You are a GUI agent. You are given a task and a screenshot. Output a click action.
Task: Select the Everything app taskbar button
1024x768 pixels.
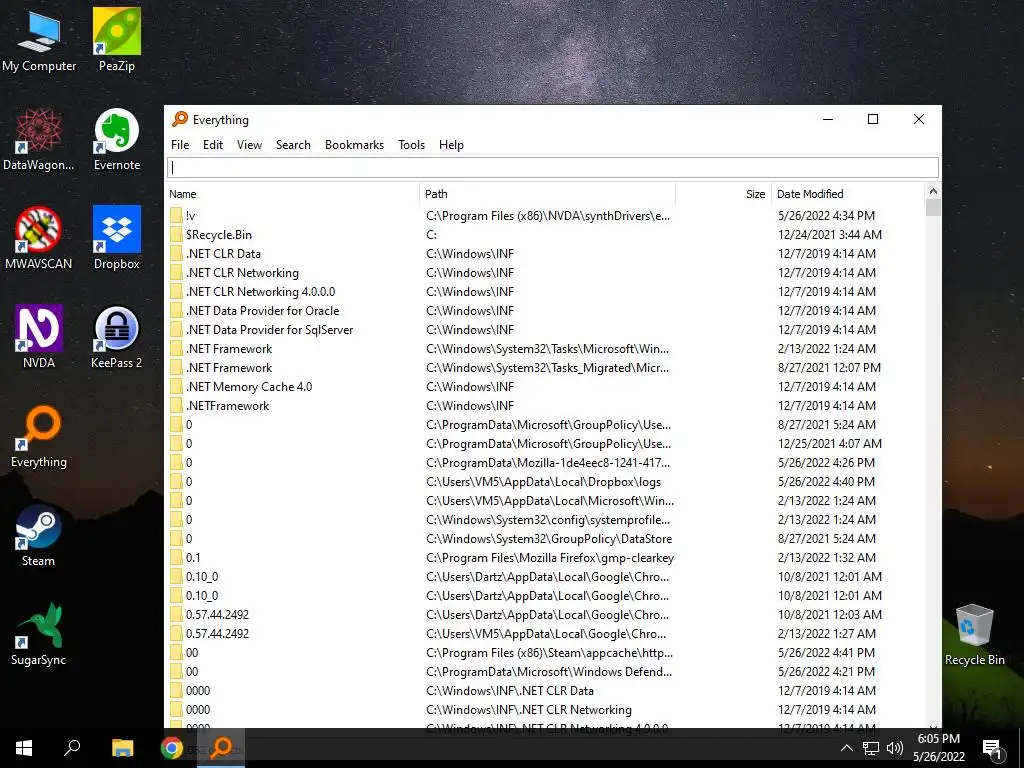click(x=221, y=748)
